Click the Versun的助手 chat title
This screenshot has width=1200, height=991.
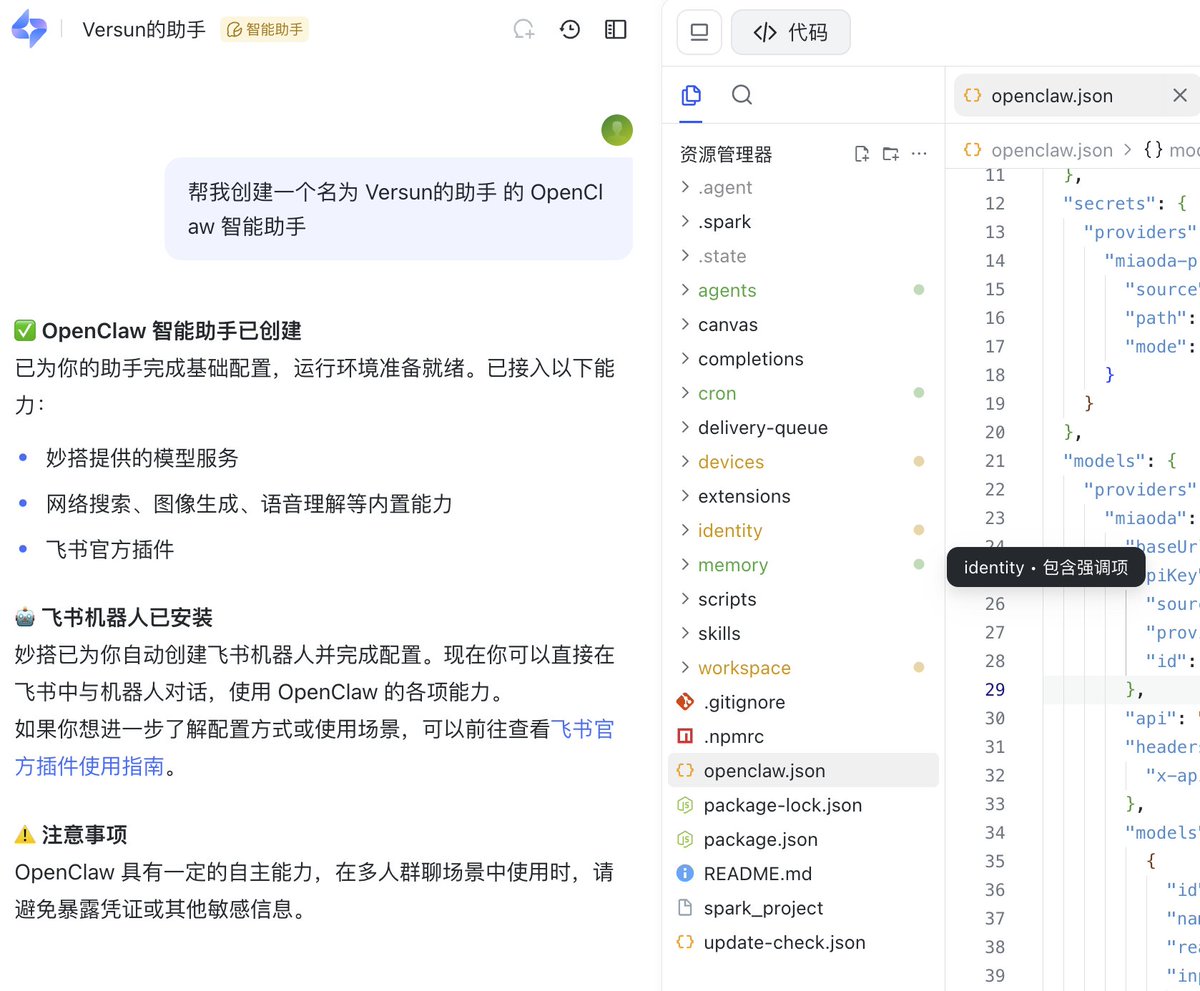(144, 30)
